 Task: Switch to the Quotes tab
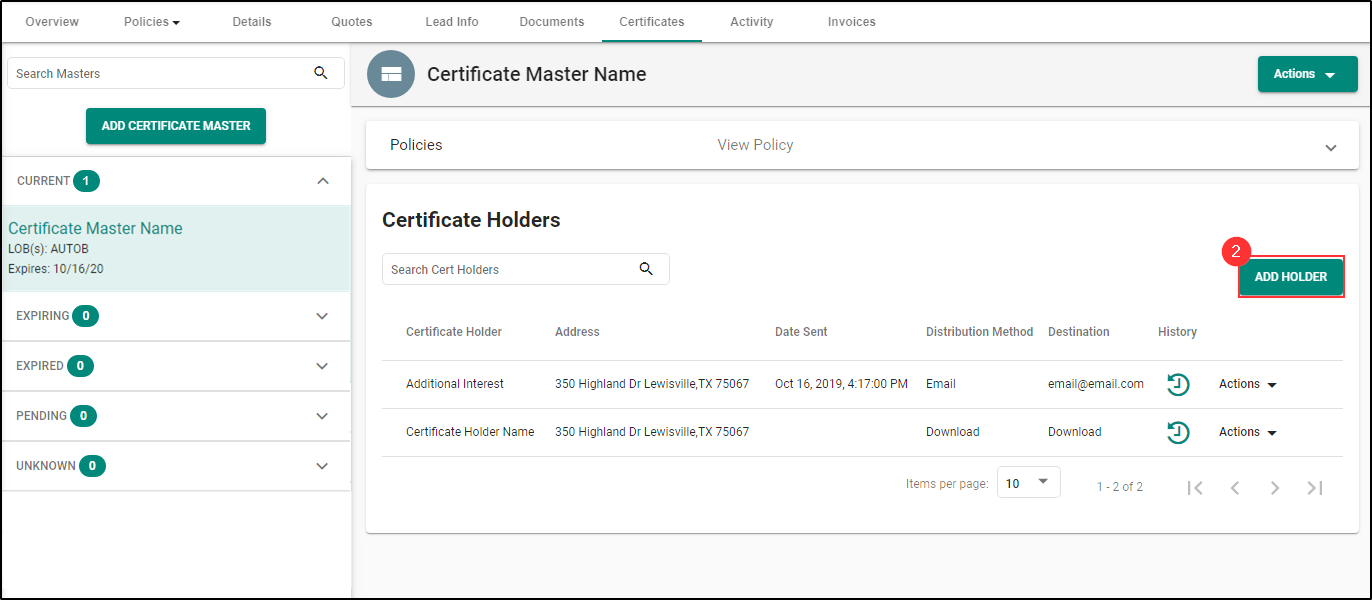352,21
